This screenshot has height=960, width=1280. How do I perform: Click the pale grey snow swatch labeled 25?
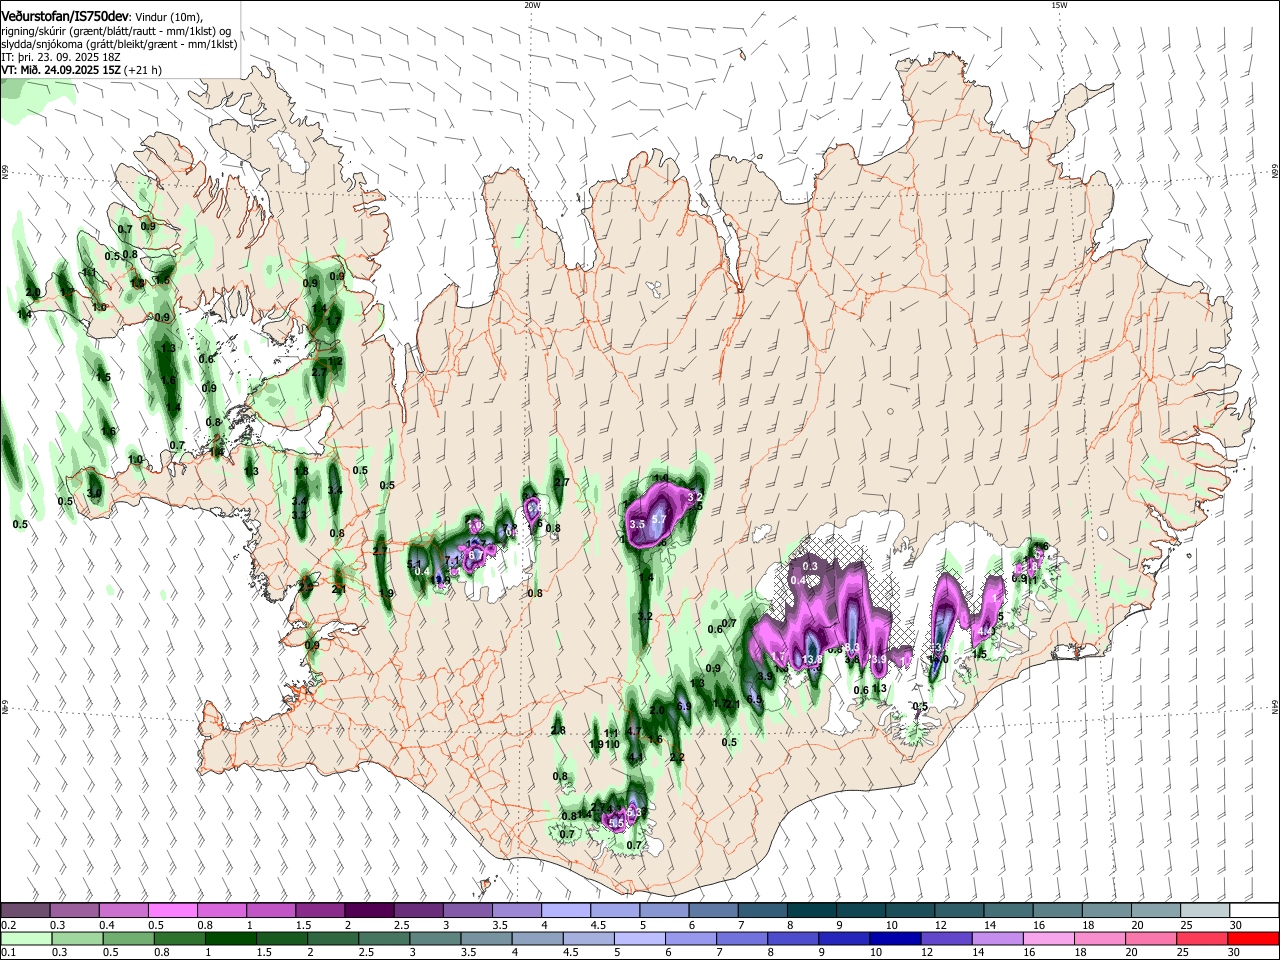1204,910
